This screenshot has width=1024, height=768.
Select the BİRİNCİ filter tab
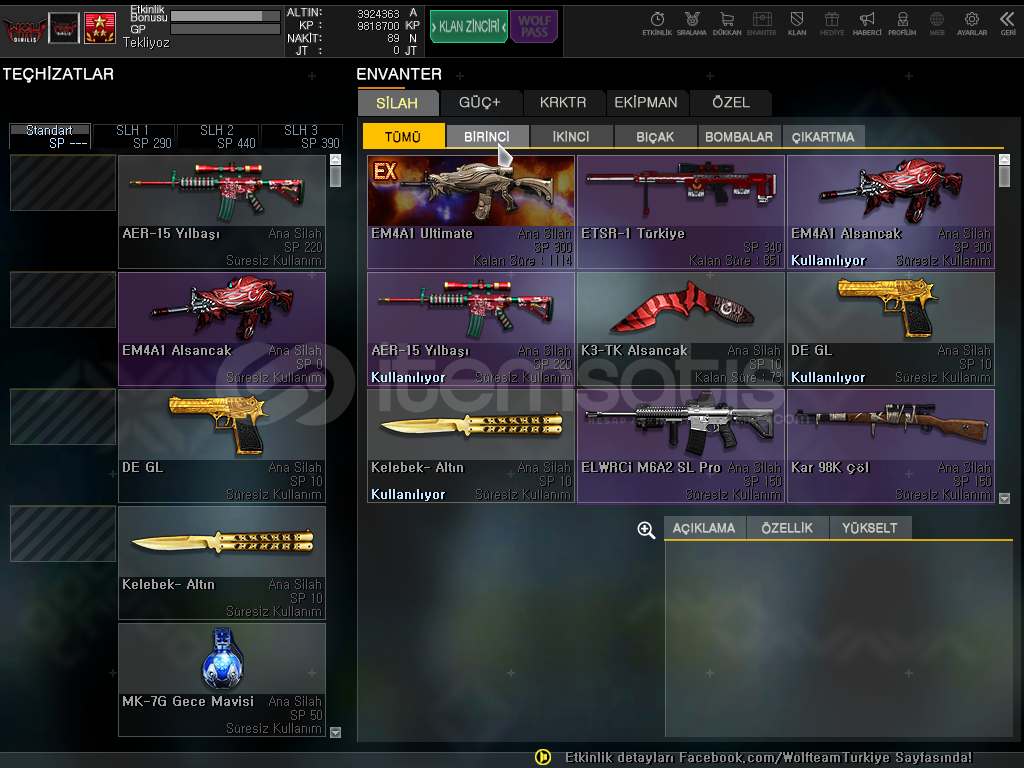pos(487,136)
